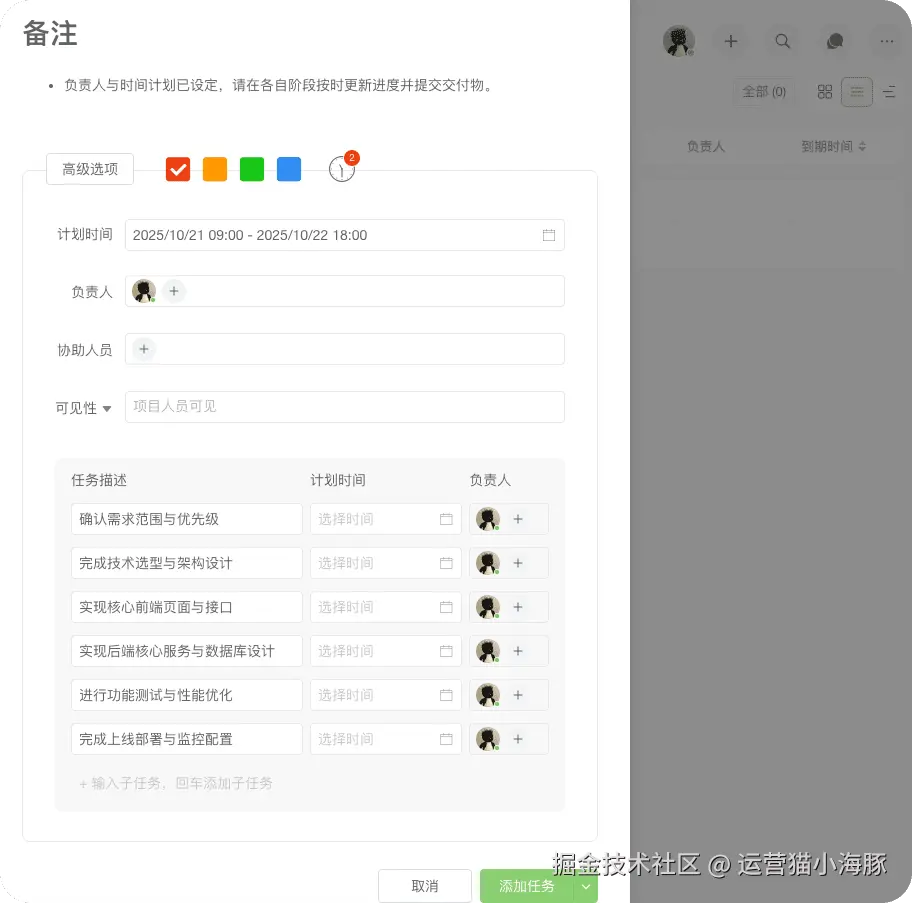Click assignee avatar in 进行功能测试与性能优化 row
Screen dimensions: 912x903
click(488, 695)
